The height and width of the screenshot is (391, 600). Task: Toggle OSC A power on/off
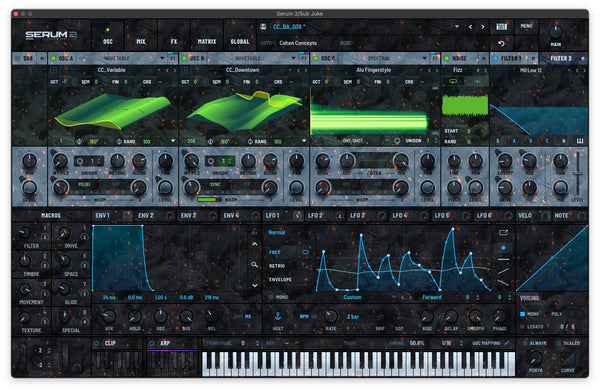[x=53, y=58]
